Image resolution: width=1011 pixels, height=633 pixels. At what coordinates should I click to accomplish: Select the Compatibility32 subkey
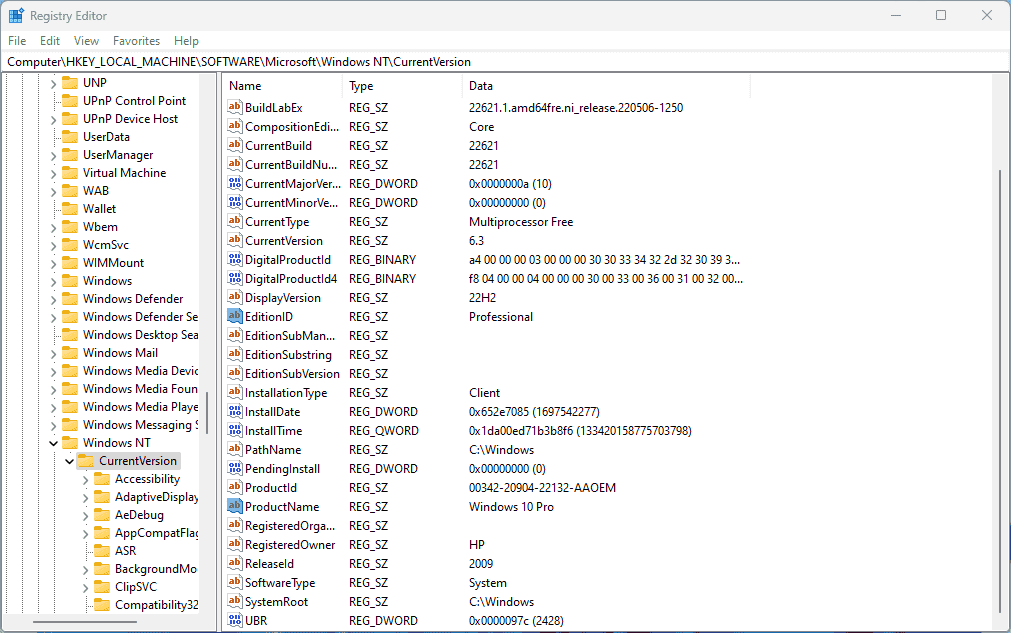point(157,605)
